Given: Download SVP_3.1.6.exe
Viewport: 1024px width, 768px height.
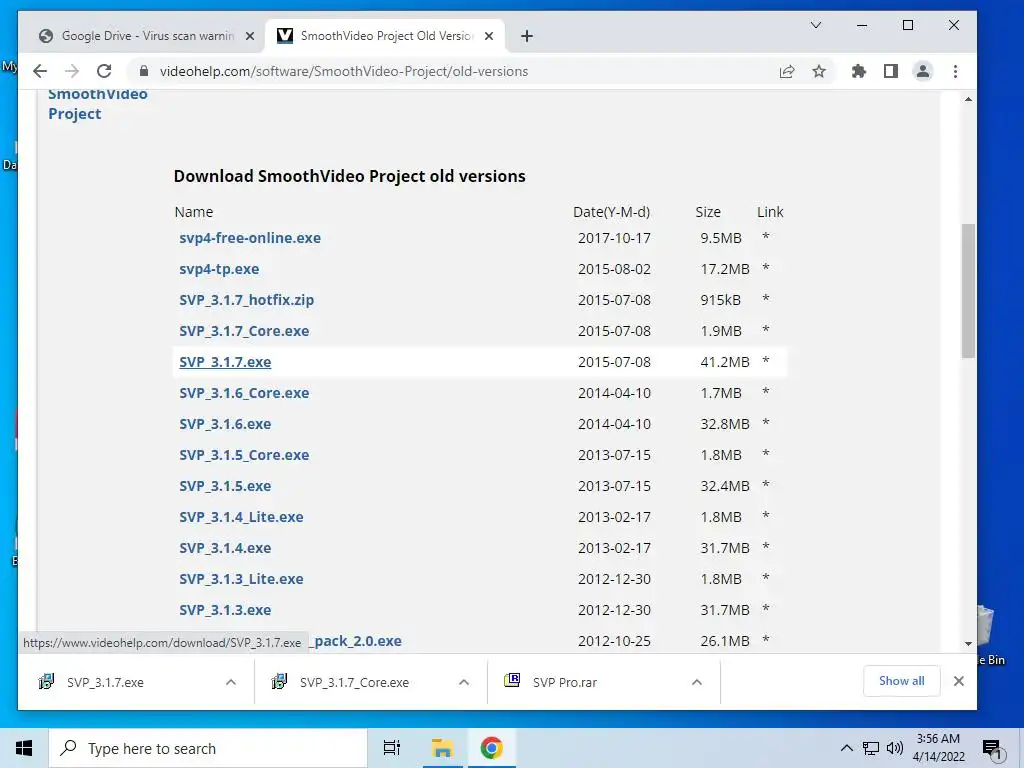Looking at the screenshot, I should coord(225,424).
